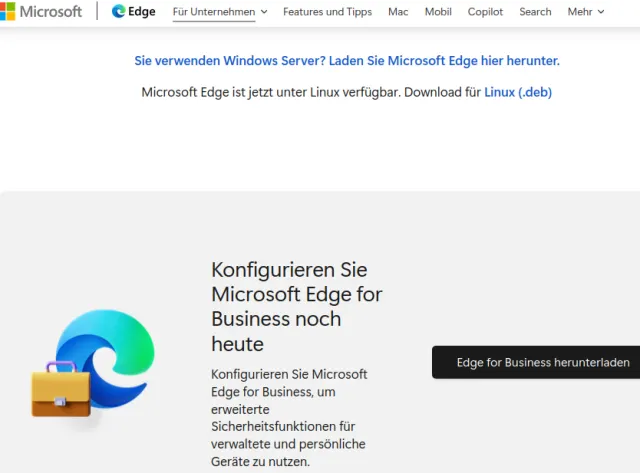Viewport: 640px width, 473px height.
Task: Click the 'unter Linux verfügbar' announcement text
Action: click(x=310, y=92)
